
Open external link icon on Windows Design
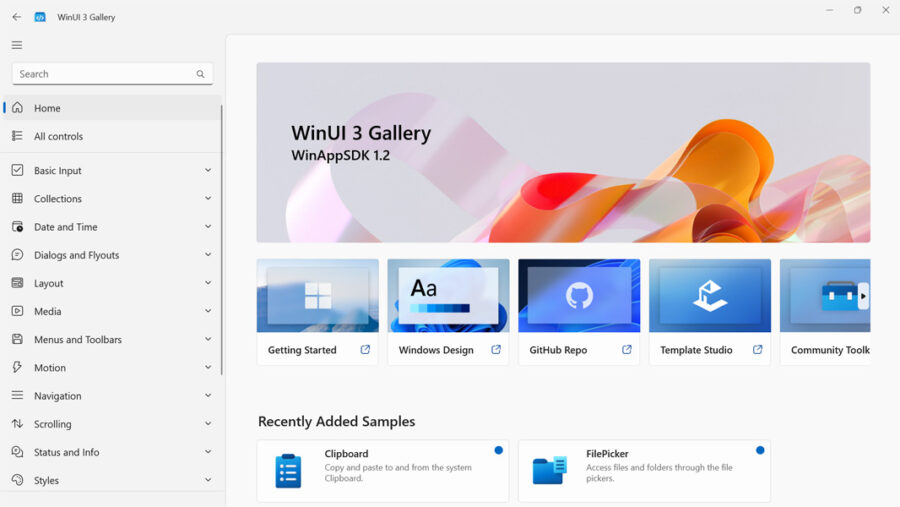[x=496, y=350]
